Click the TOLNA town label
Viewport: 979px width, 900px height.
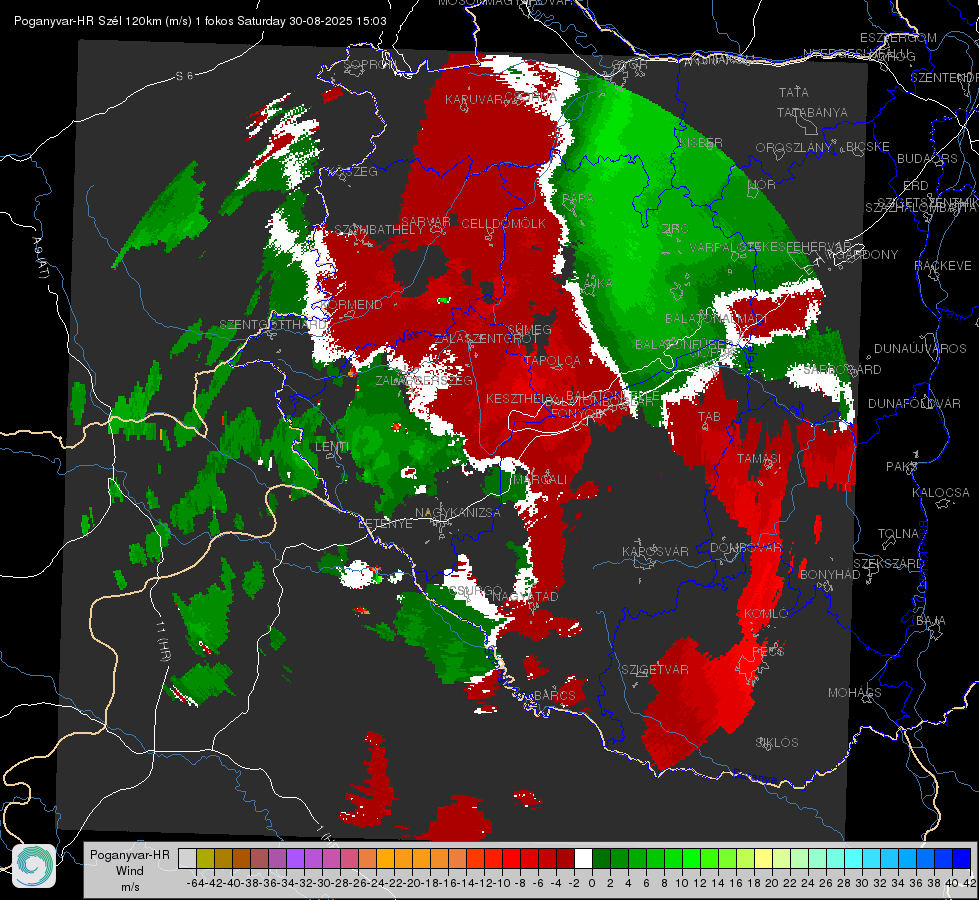[x=898, y=533]
